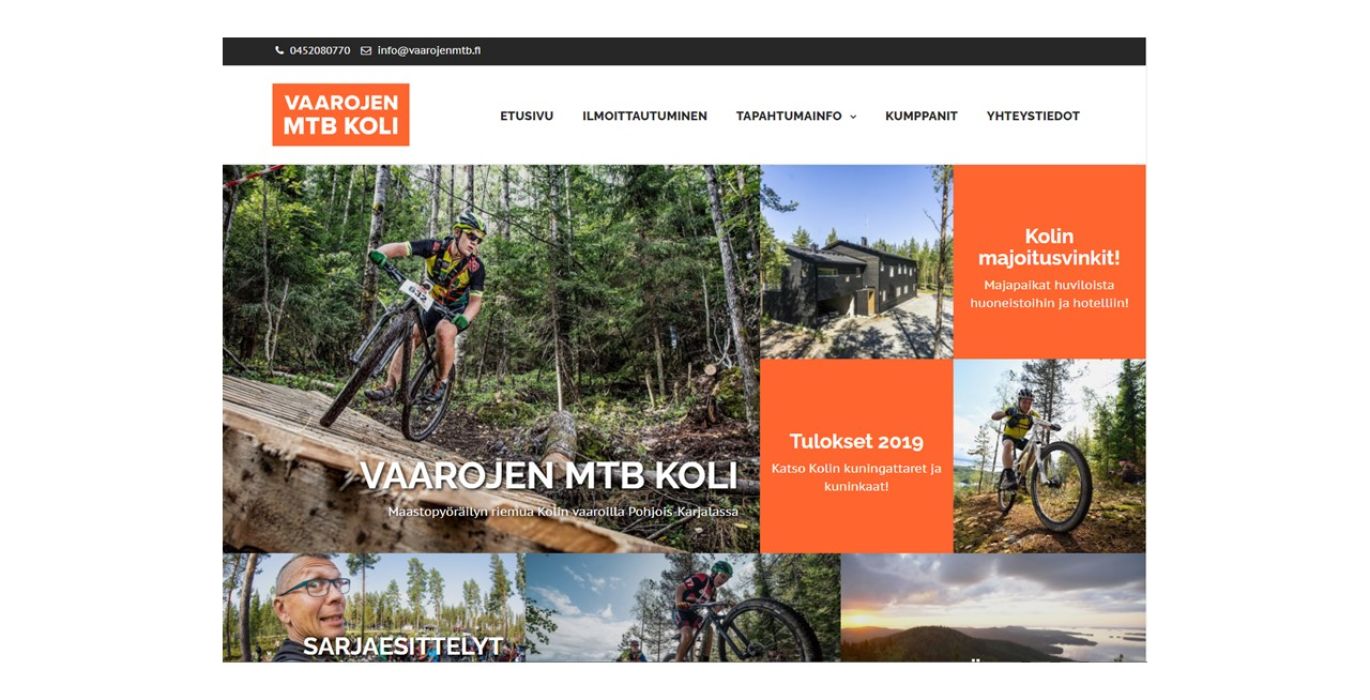Open the Tapahtumainfo menu
The height and width of the screenshot is (700, 1370).
coord(789,116)
